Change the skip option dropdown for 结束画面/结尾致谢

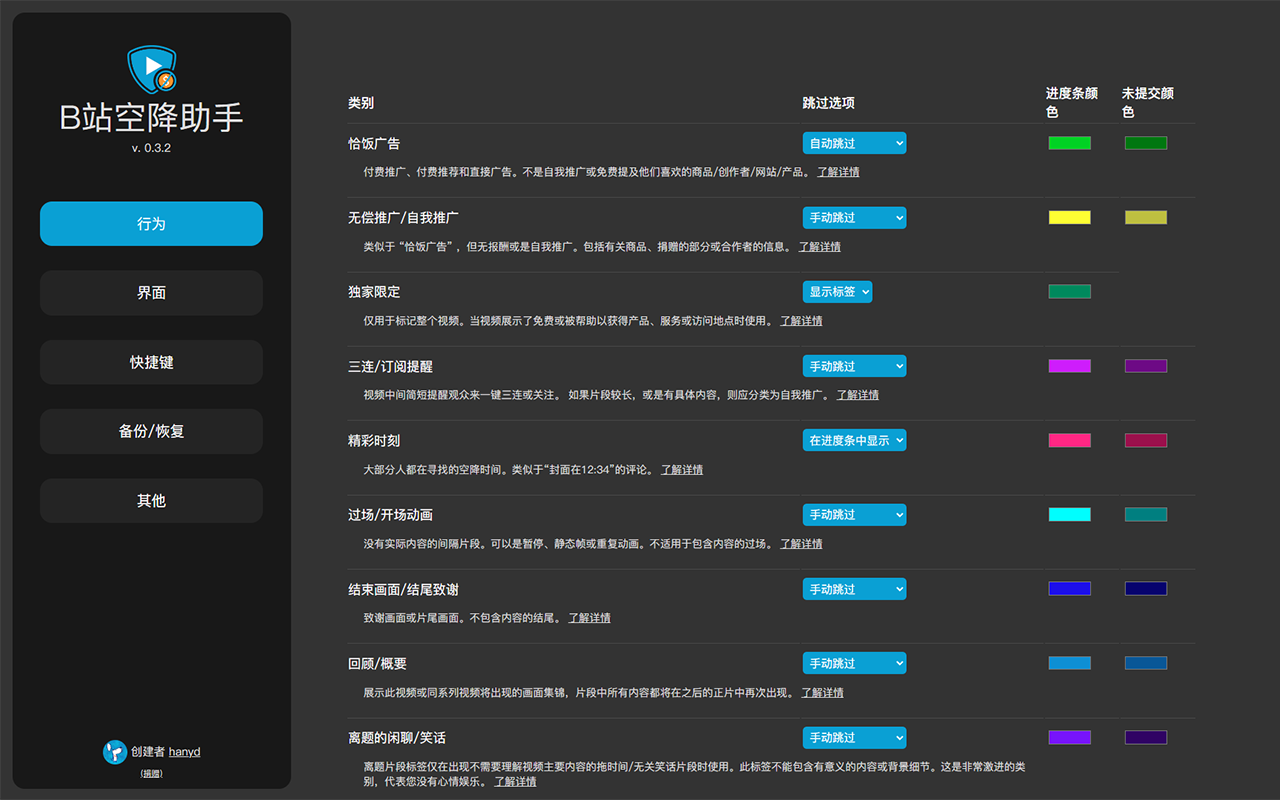(x=854, y=588)
